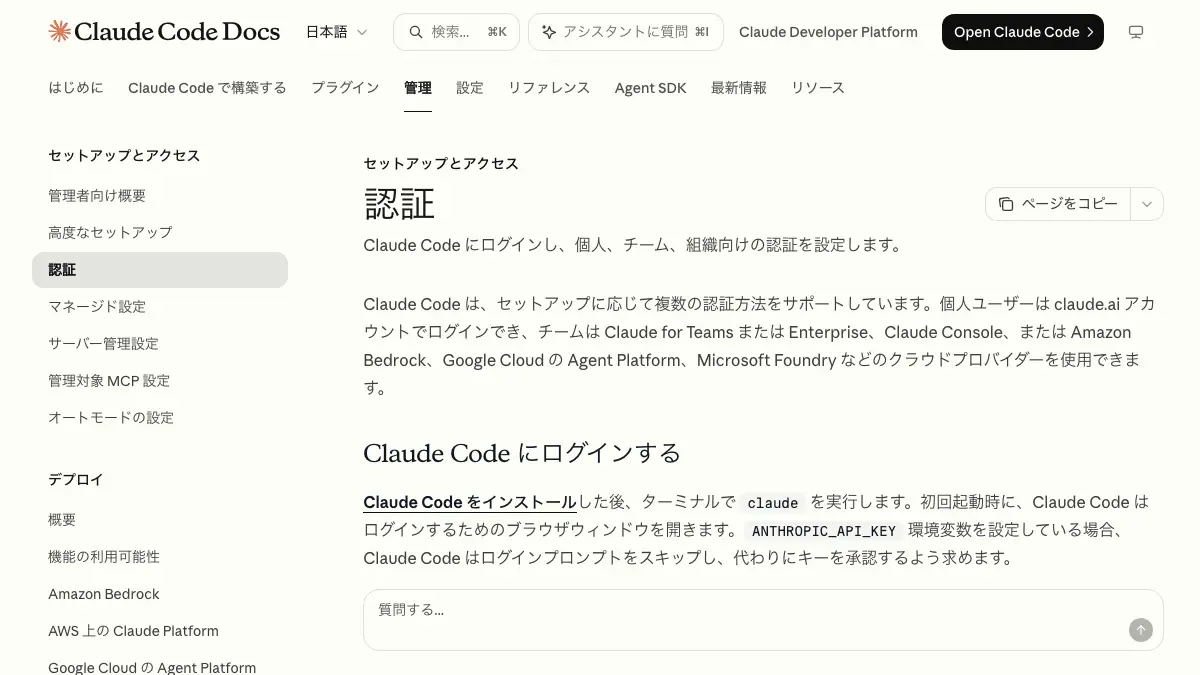Click the デプロイ sidebar section heading
The image size is (1200, 675).
click(x=76, y=480)
